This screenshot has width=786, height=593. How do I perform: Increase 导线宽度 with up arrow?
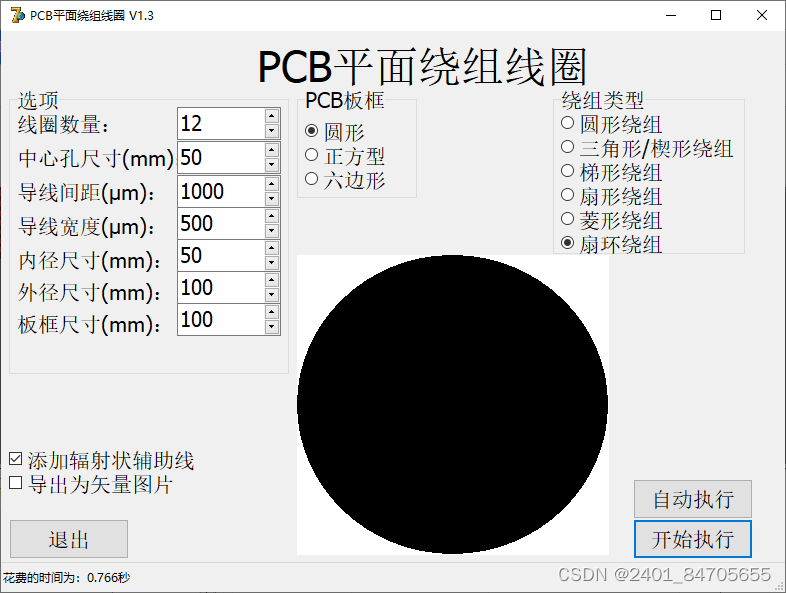coord(272,216)
